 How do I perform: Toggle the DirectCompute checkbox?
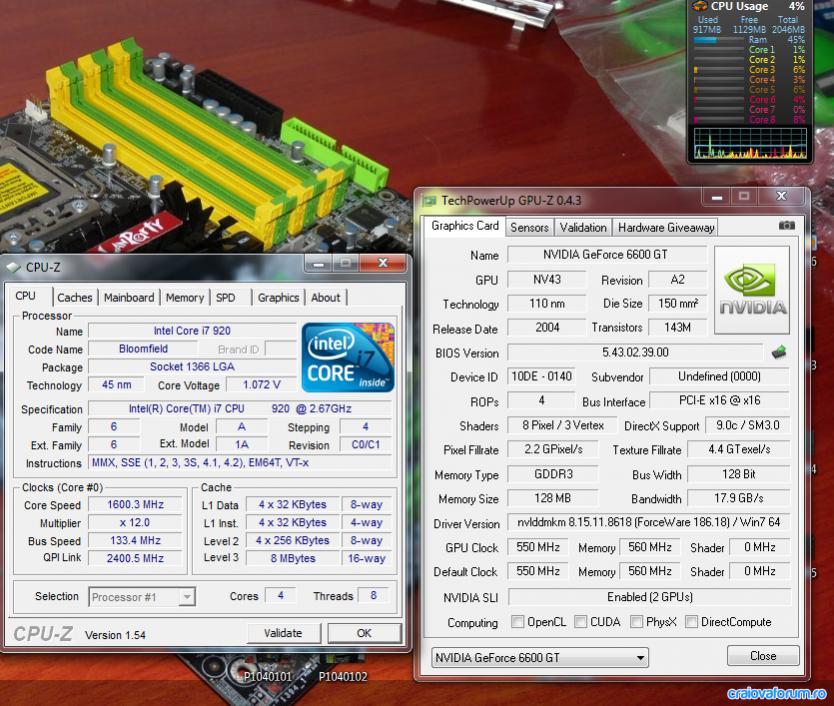pos(691,621)
